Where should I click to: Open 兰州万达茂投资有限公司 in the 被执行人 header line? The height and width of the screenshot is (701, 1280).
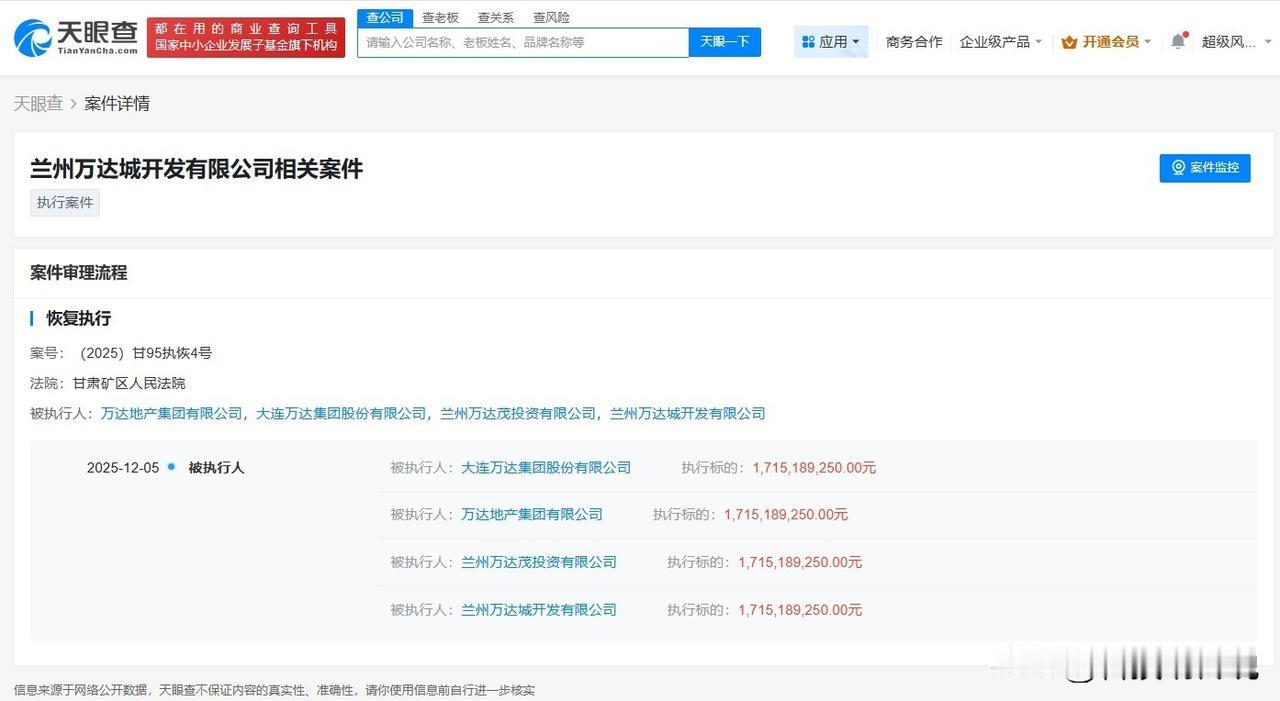coord(518,413)
